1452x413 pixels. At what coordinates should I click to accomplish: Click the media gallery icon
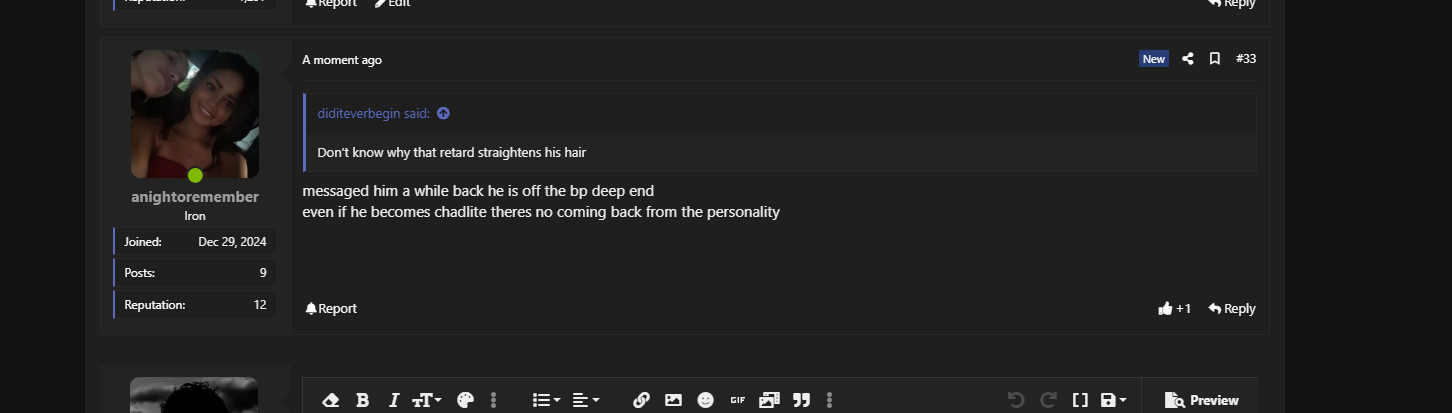[769, 400]
